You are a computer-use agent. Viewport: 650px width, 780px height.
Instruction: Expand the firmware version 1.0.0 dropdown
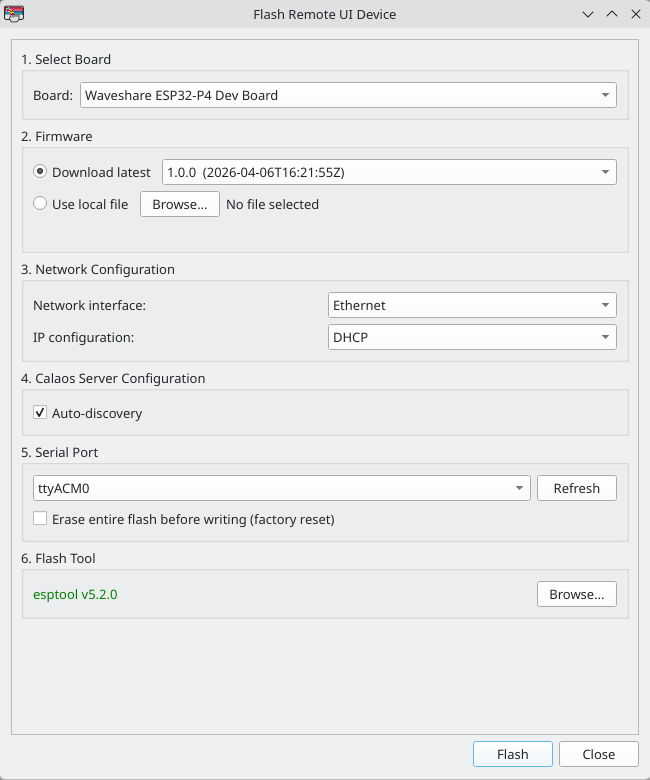[x=389, y=172]
